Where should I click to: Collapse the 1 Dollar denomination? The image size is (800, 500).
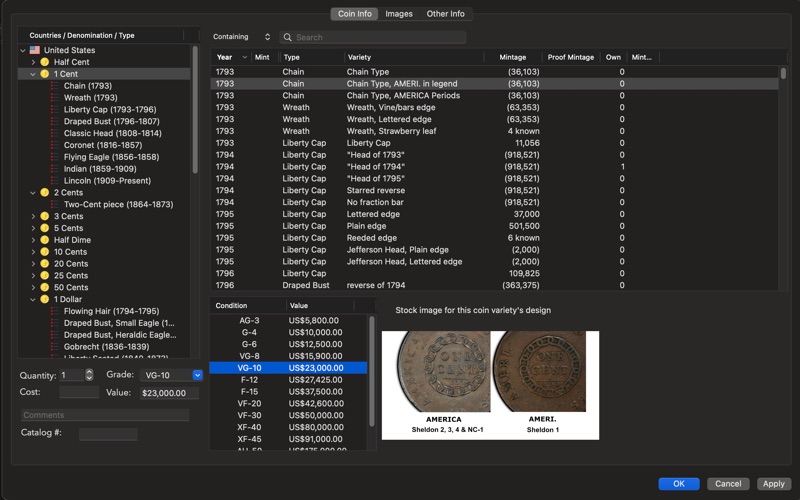coord(33,299)
